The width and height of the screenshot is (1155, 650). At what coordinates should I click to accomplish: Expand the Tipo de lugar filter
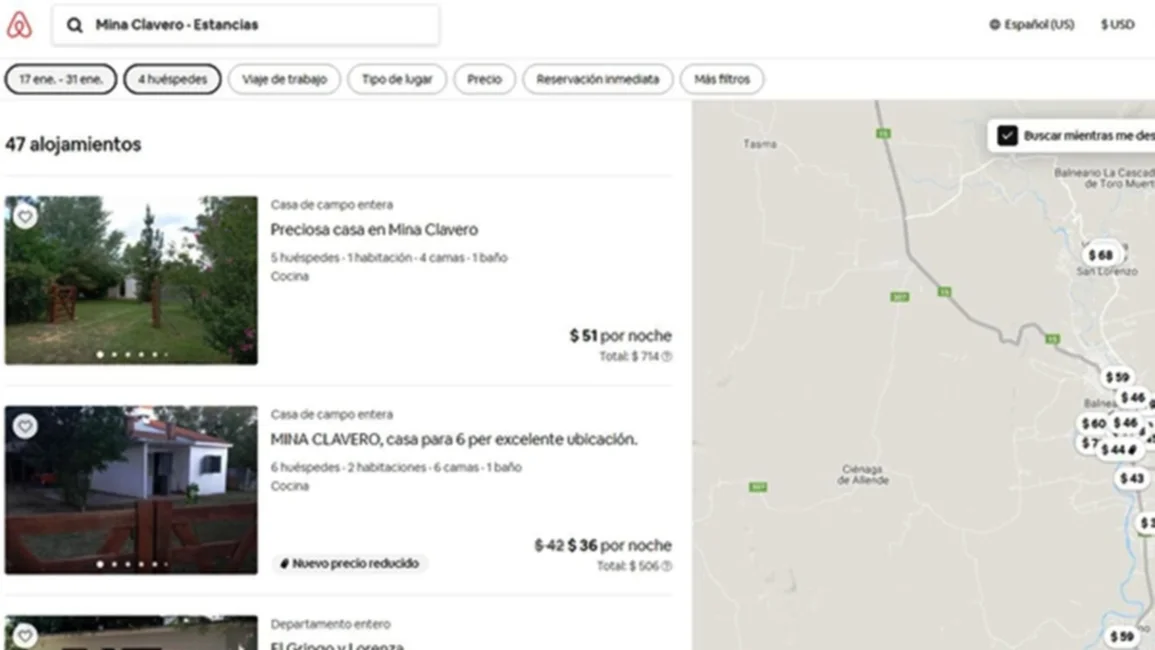pos(397,79)
